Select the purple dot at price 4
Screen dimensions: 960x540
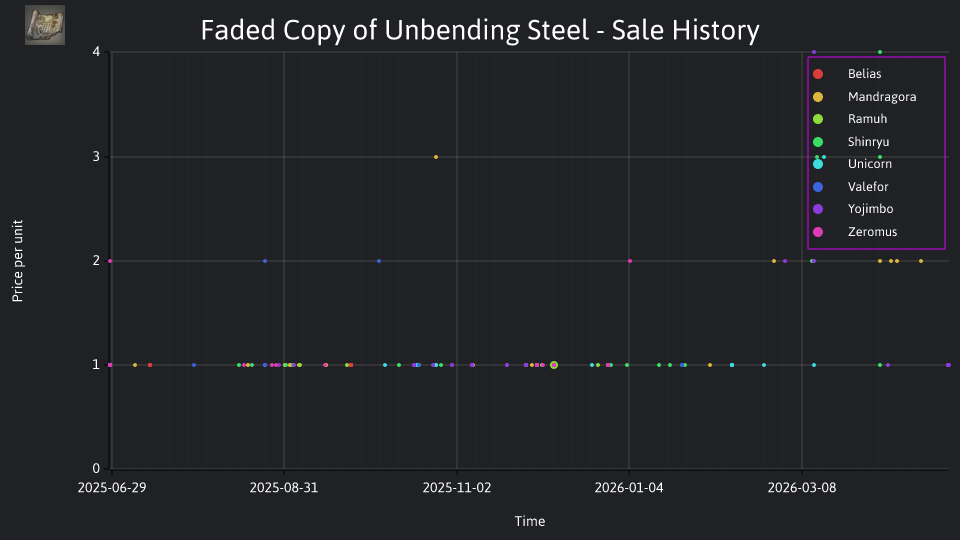(814, 53)
